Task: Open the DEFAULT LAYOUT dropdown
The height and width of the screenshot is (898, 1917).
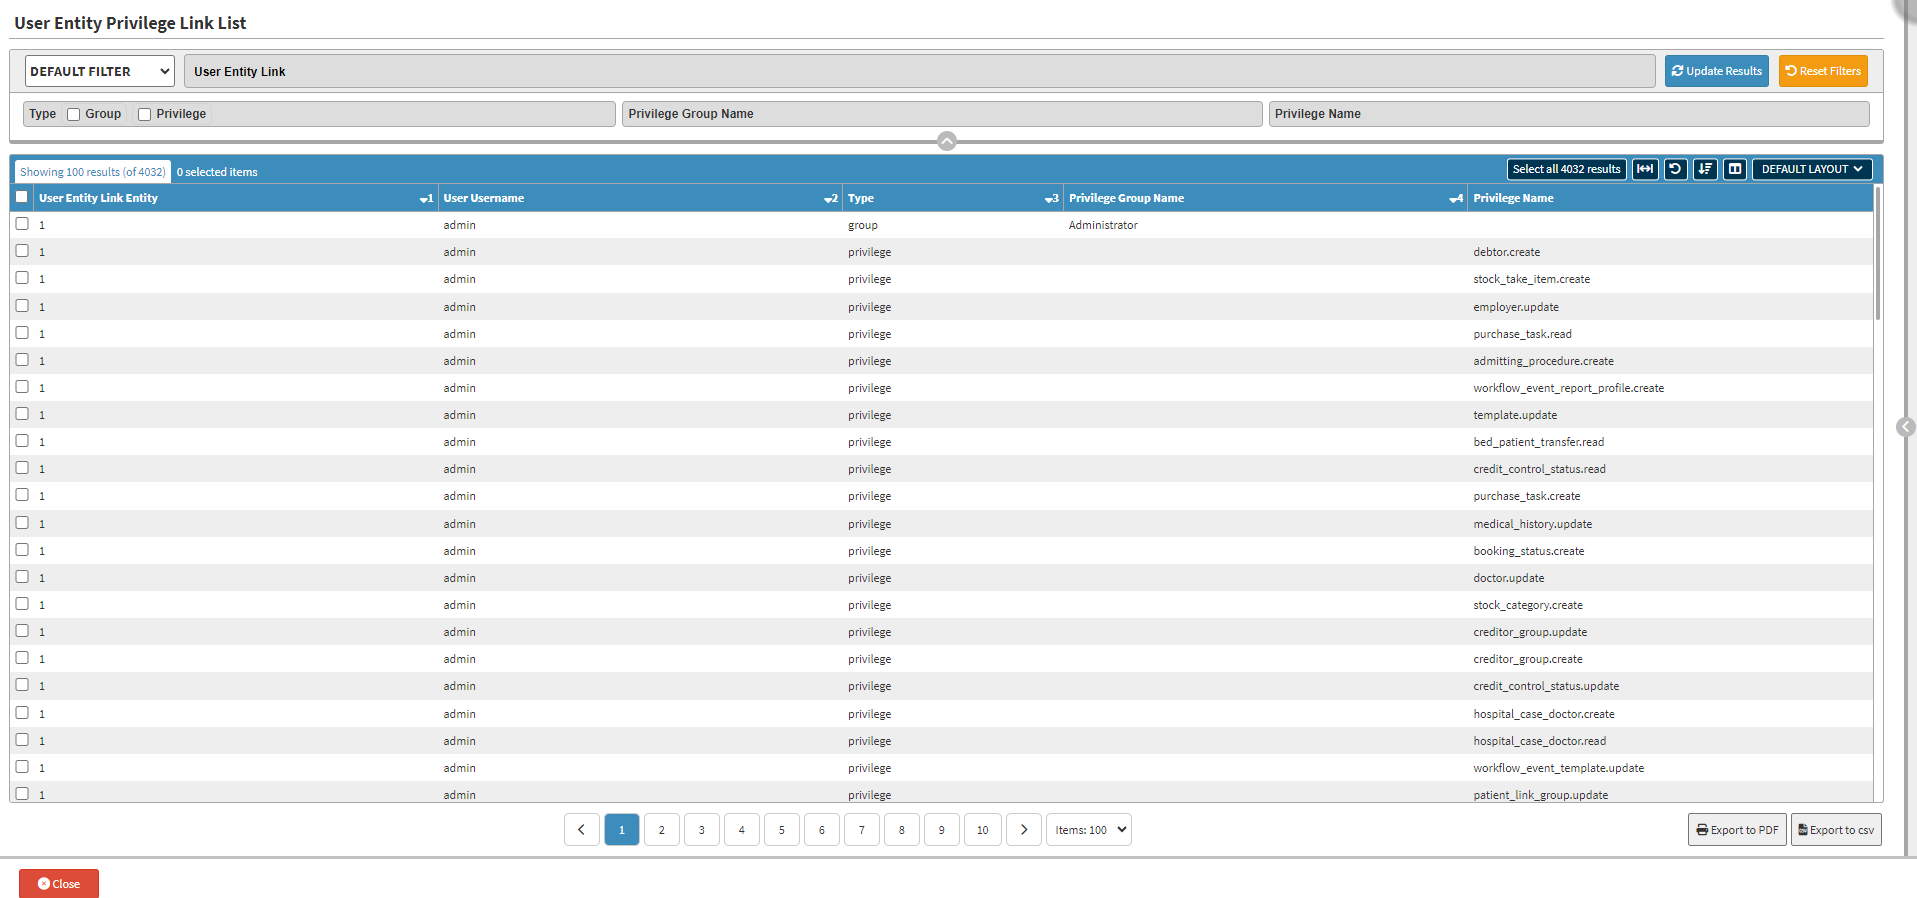Action: click(x=1811, y=169)
